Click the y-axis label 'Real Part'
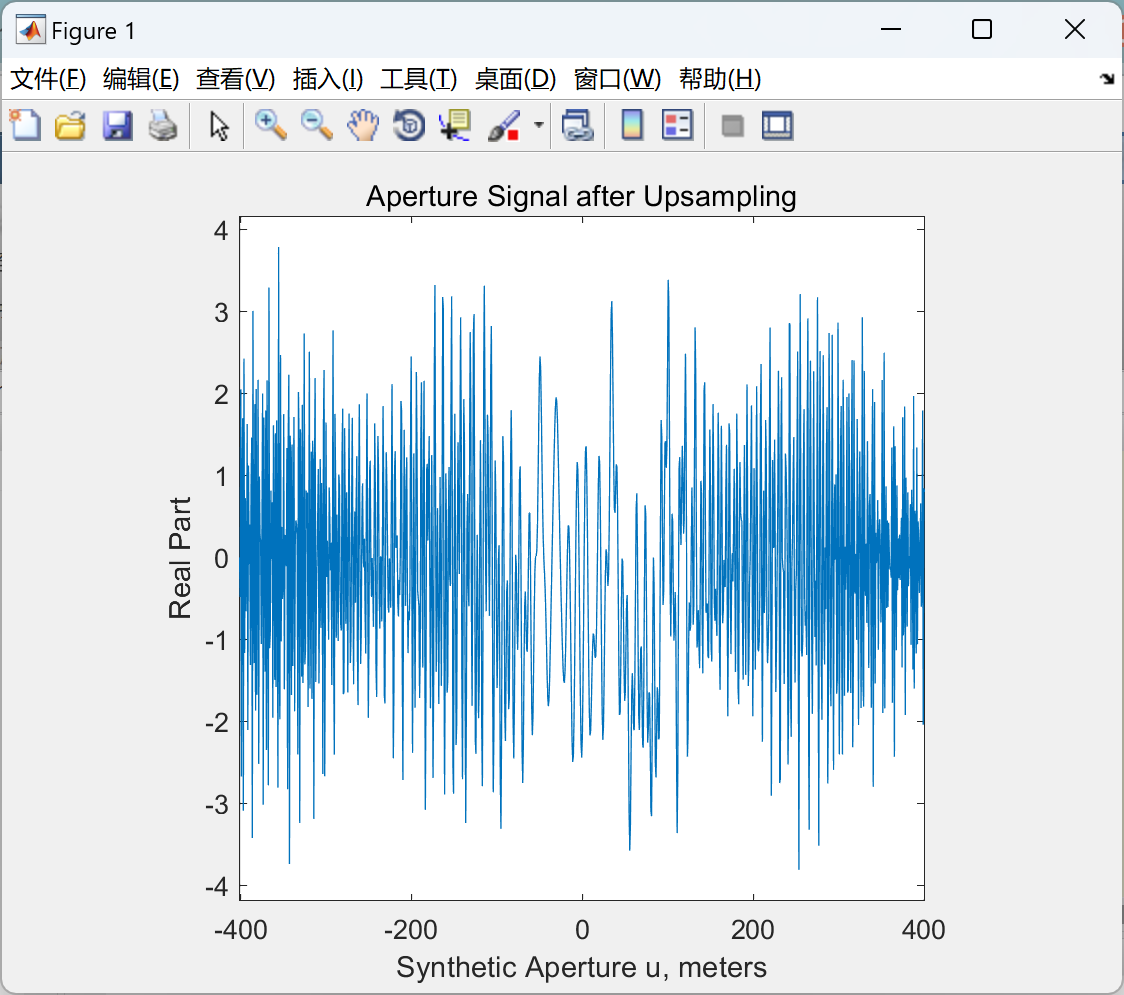 [180, 558]
